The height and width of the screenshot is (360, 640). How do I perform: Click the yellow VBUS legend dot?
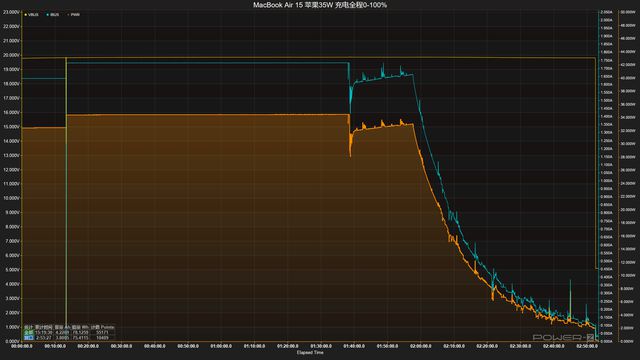pyautogui.click(x=26, y=15)
